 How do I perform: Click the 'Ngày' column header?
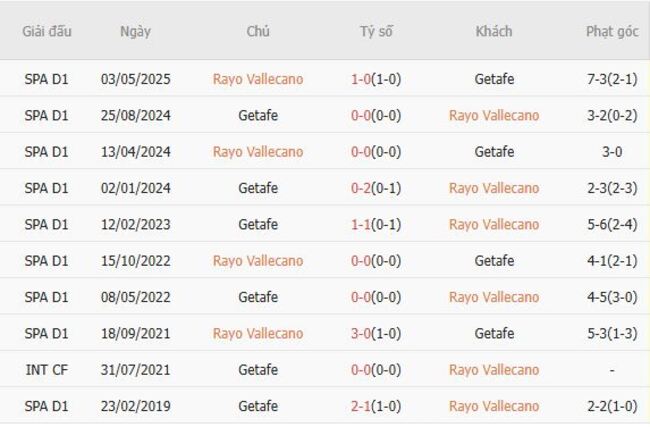(x=135, y=31)
